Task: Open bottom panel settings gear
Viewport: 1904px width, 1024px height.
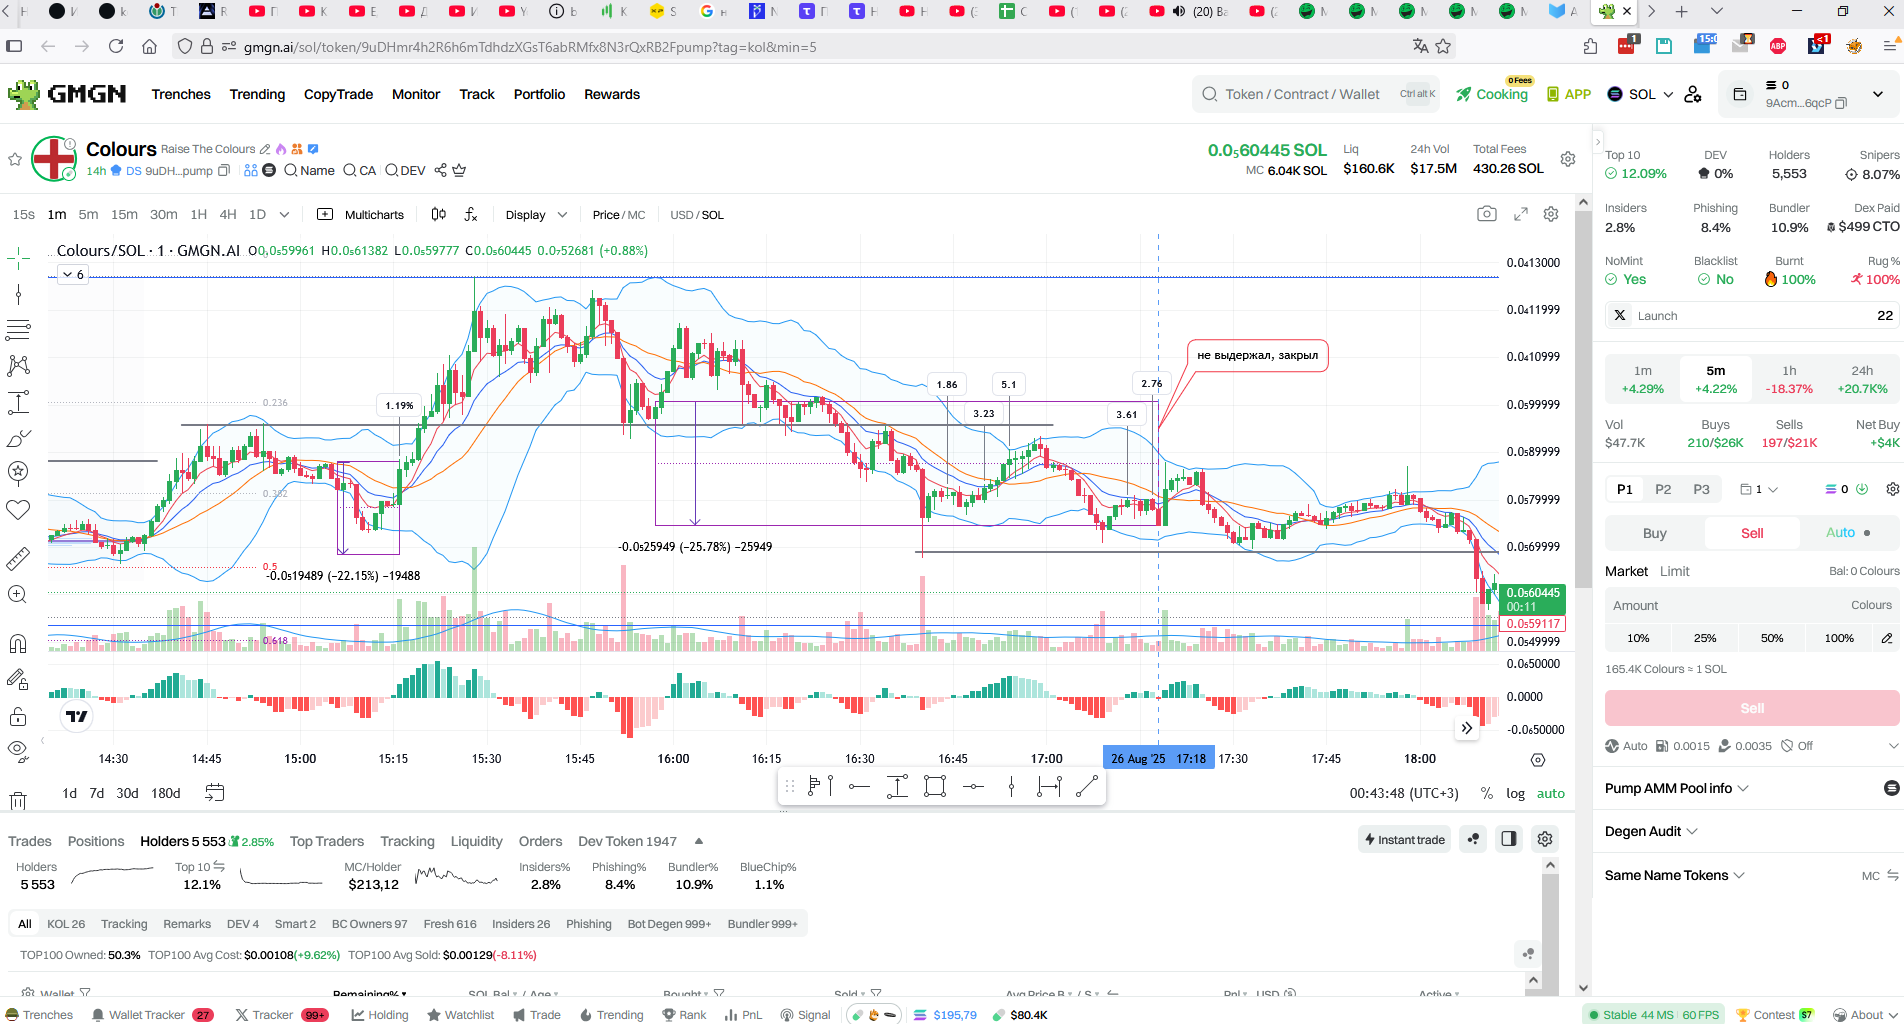Action: click(1545, 839)
